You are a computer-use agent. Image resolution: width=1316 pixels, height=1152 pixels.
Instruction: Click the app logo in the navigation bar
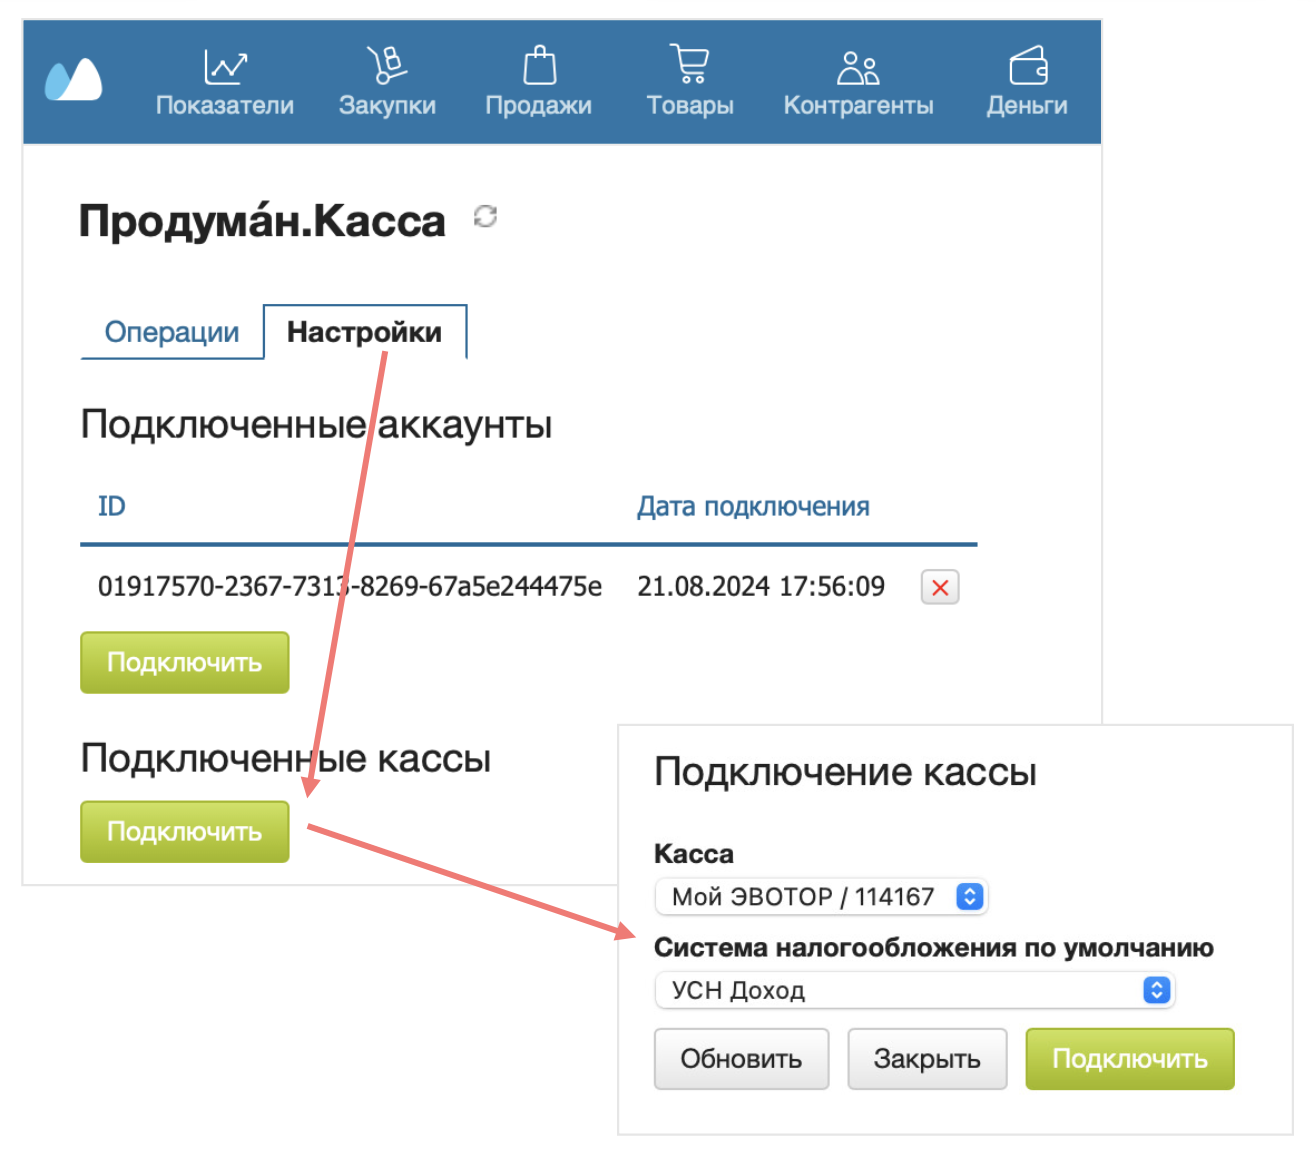point(73,80)
